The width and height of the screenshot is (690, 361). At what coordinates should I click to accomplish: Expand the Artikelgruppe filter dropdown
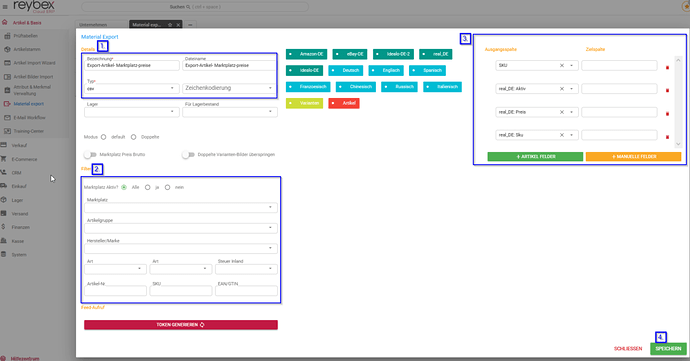click(x=181, y=228)
